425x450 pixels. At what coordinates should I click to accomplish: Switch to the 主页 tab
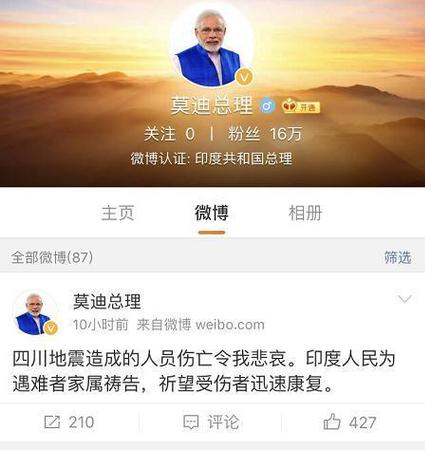coord(118,213)
